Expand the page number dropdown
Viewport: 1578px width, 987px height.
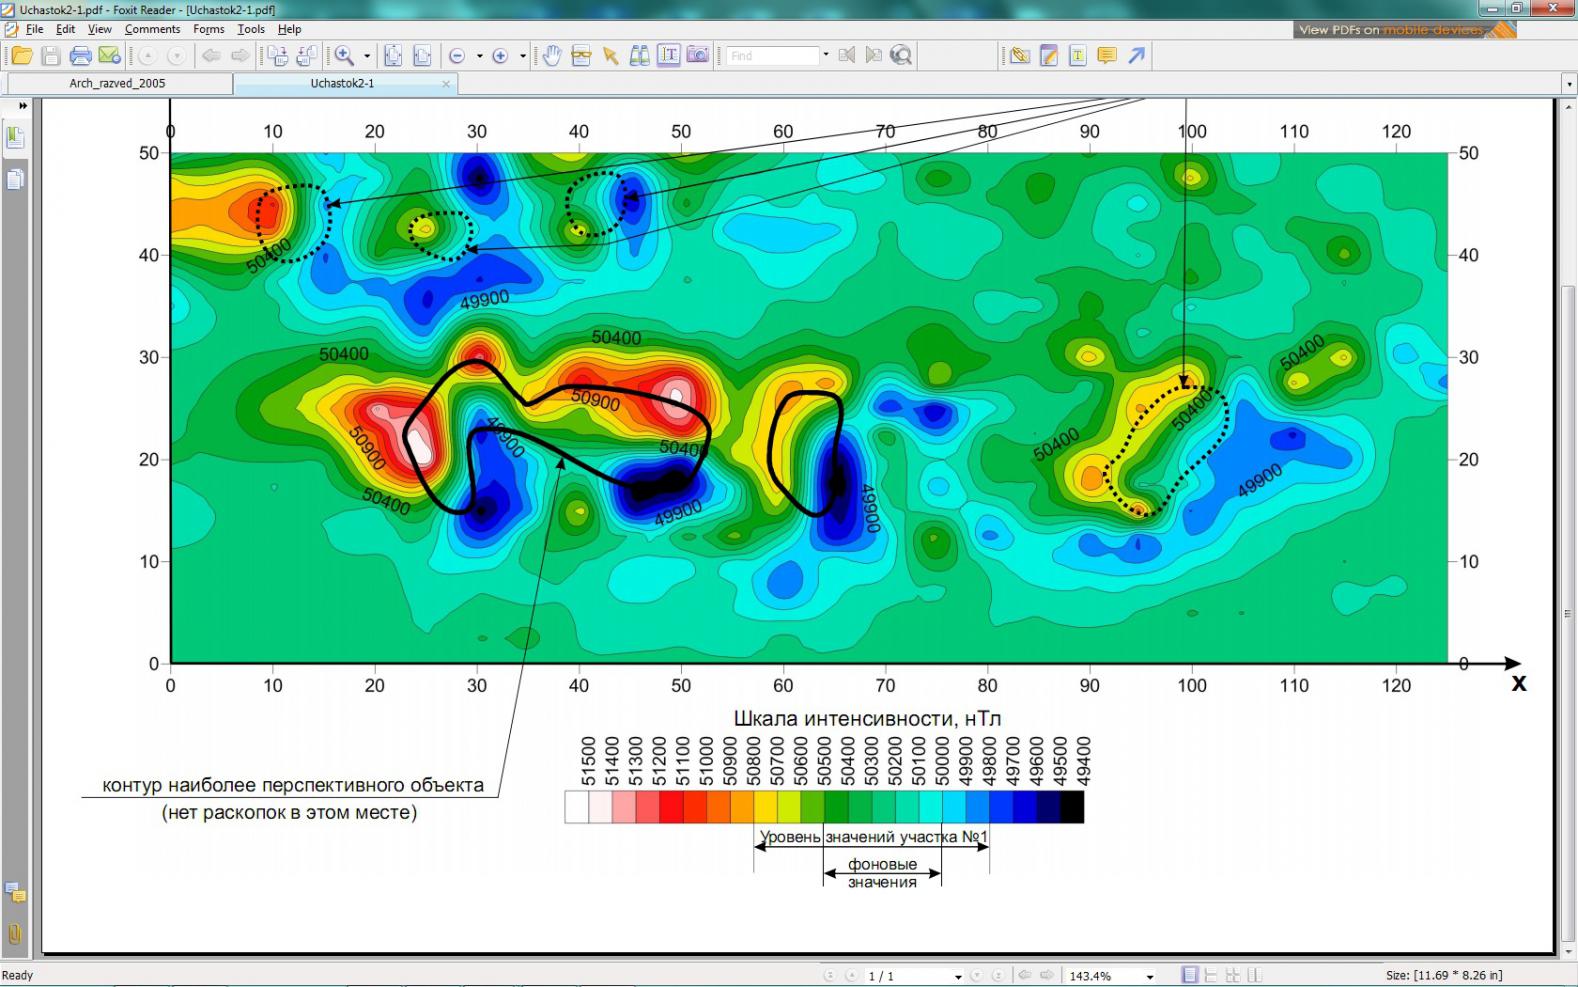(958, 976)
